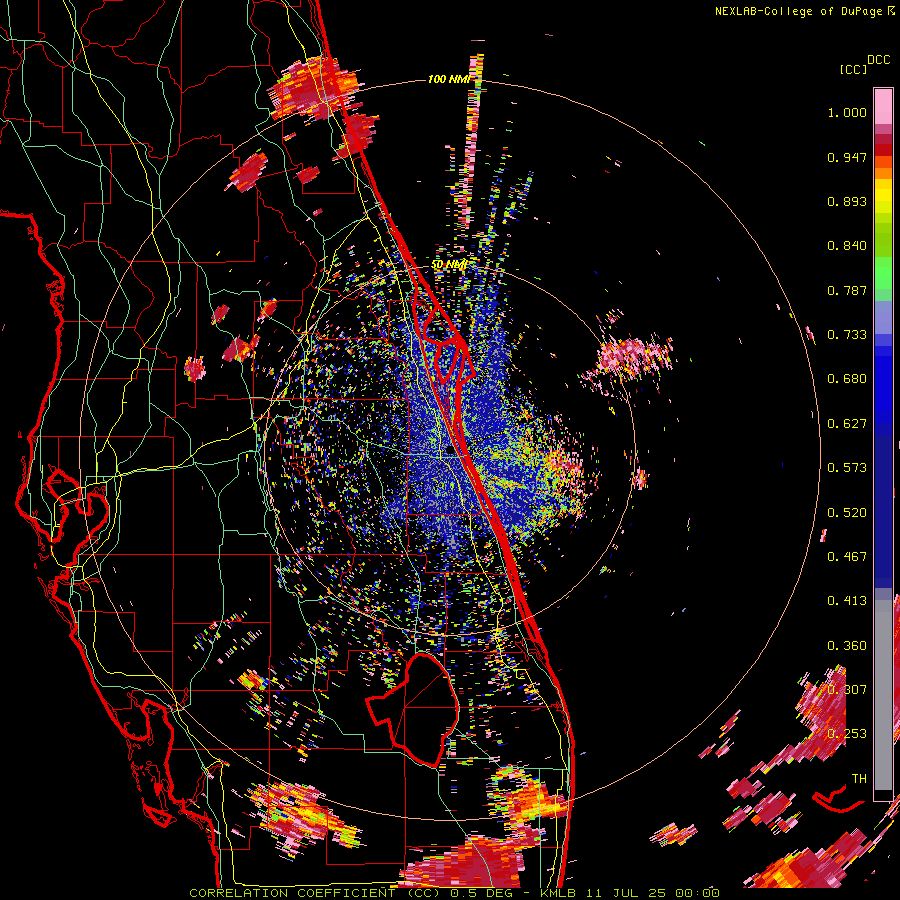Screen dimensions: 900x900
Task: Click the 0.360 scale value
Action: pyautogui.click(x=847, y=646)
